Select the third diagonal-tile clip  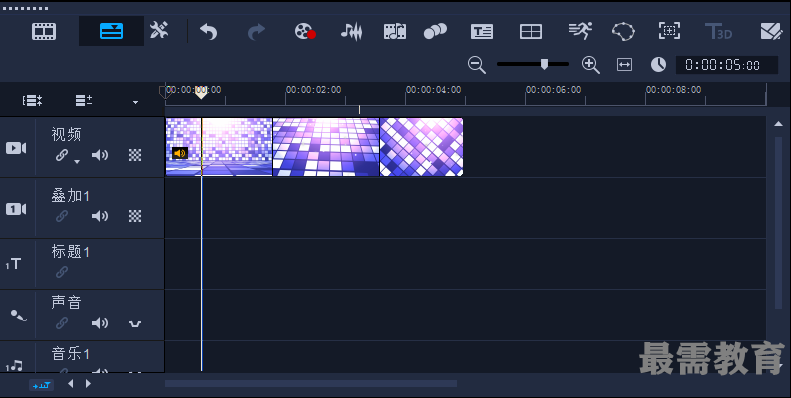(x=421, y=147)
